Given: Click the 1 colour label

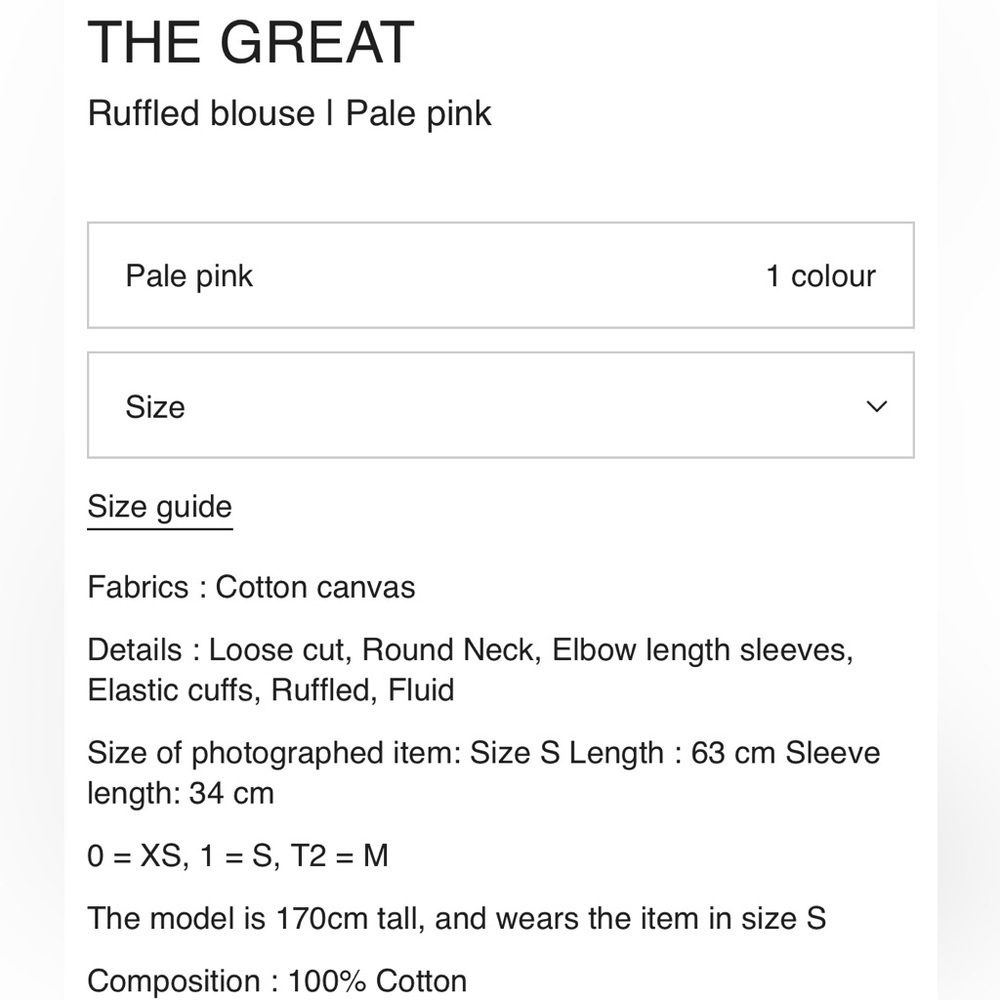Looking at the screenshot, I should click(x=821, y=276).
